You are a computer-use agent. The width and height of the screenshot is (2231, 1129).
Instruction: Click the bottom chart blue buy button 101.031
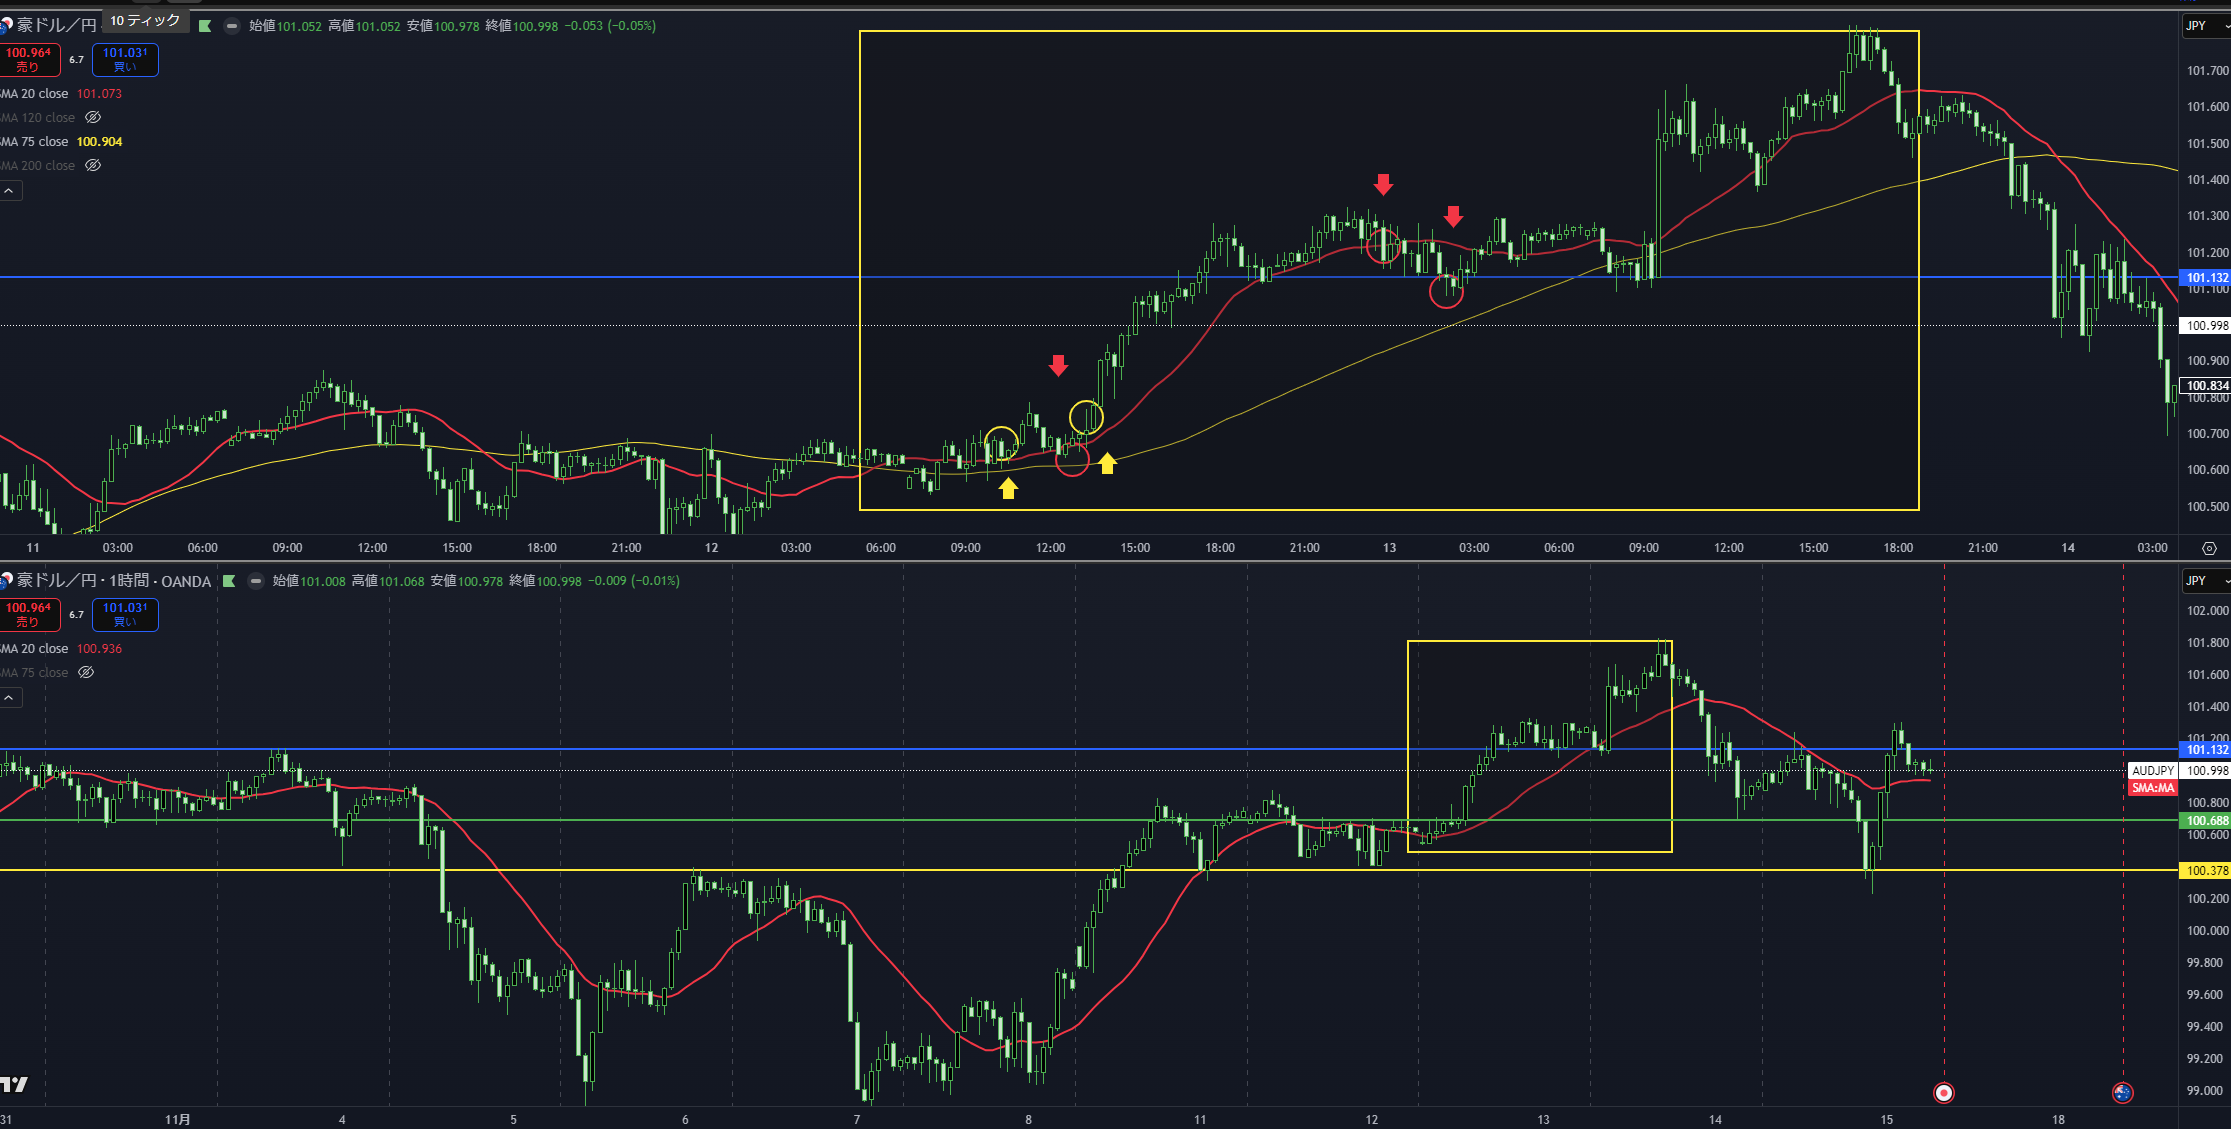pyautogui.click(x=125, y=614)
